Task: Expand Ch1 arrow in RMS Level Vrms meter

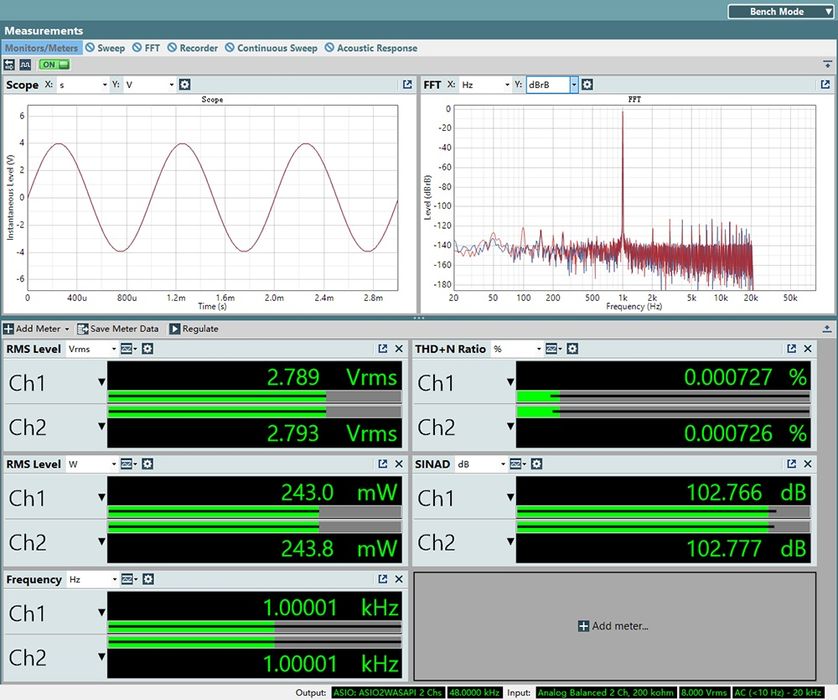Action: coord(102,382)
